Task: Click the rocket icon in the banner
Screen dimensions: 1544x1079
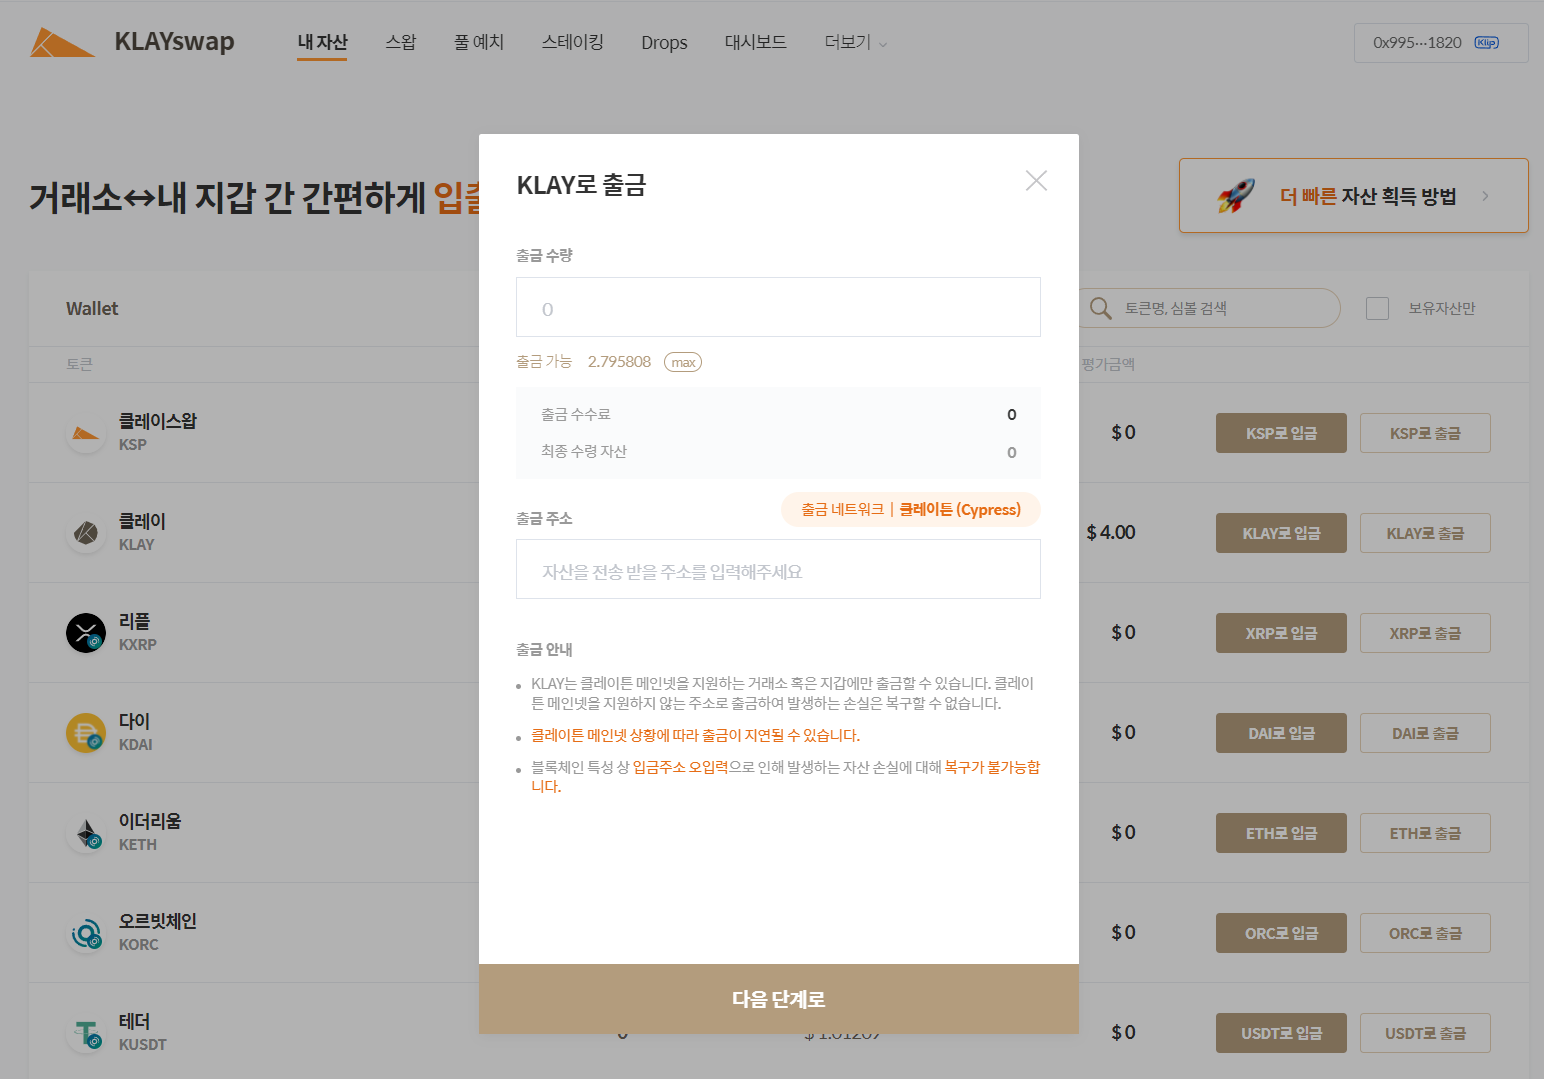Action: tap(1236, 196)
